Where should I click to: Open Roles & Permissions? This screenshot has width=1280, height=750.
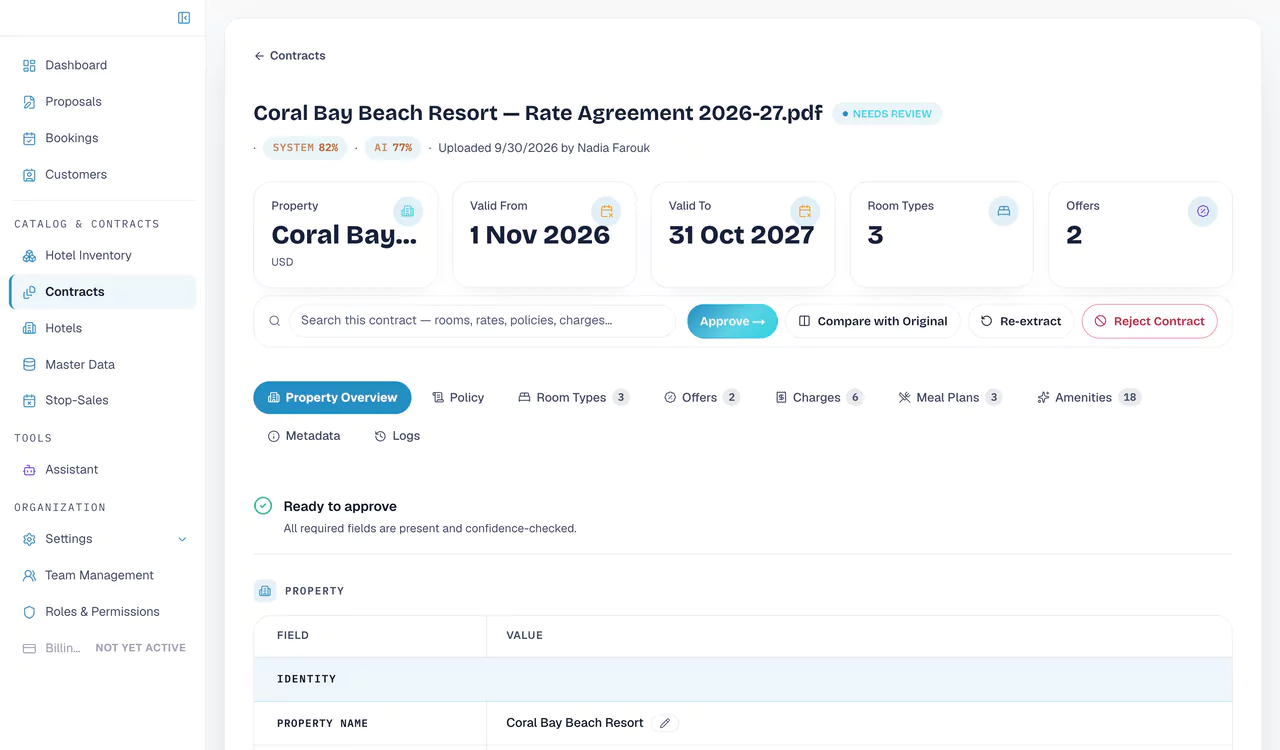pyautogui.click(x=103, y=611)
